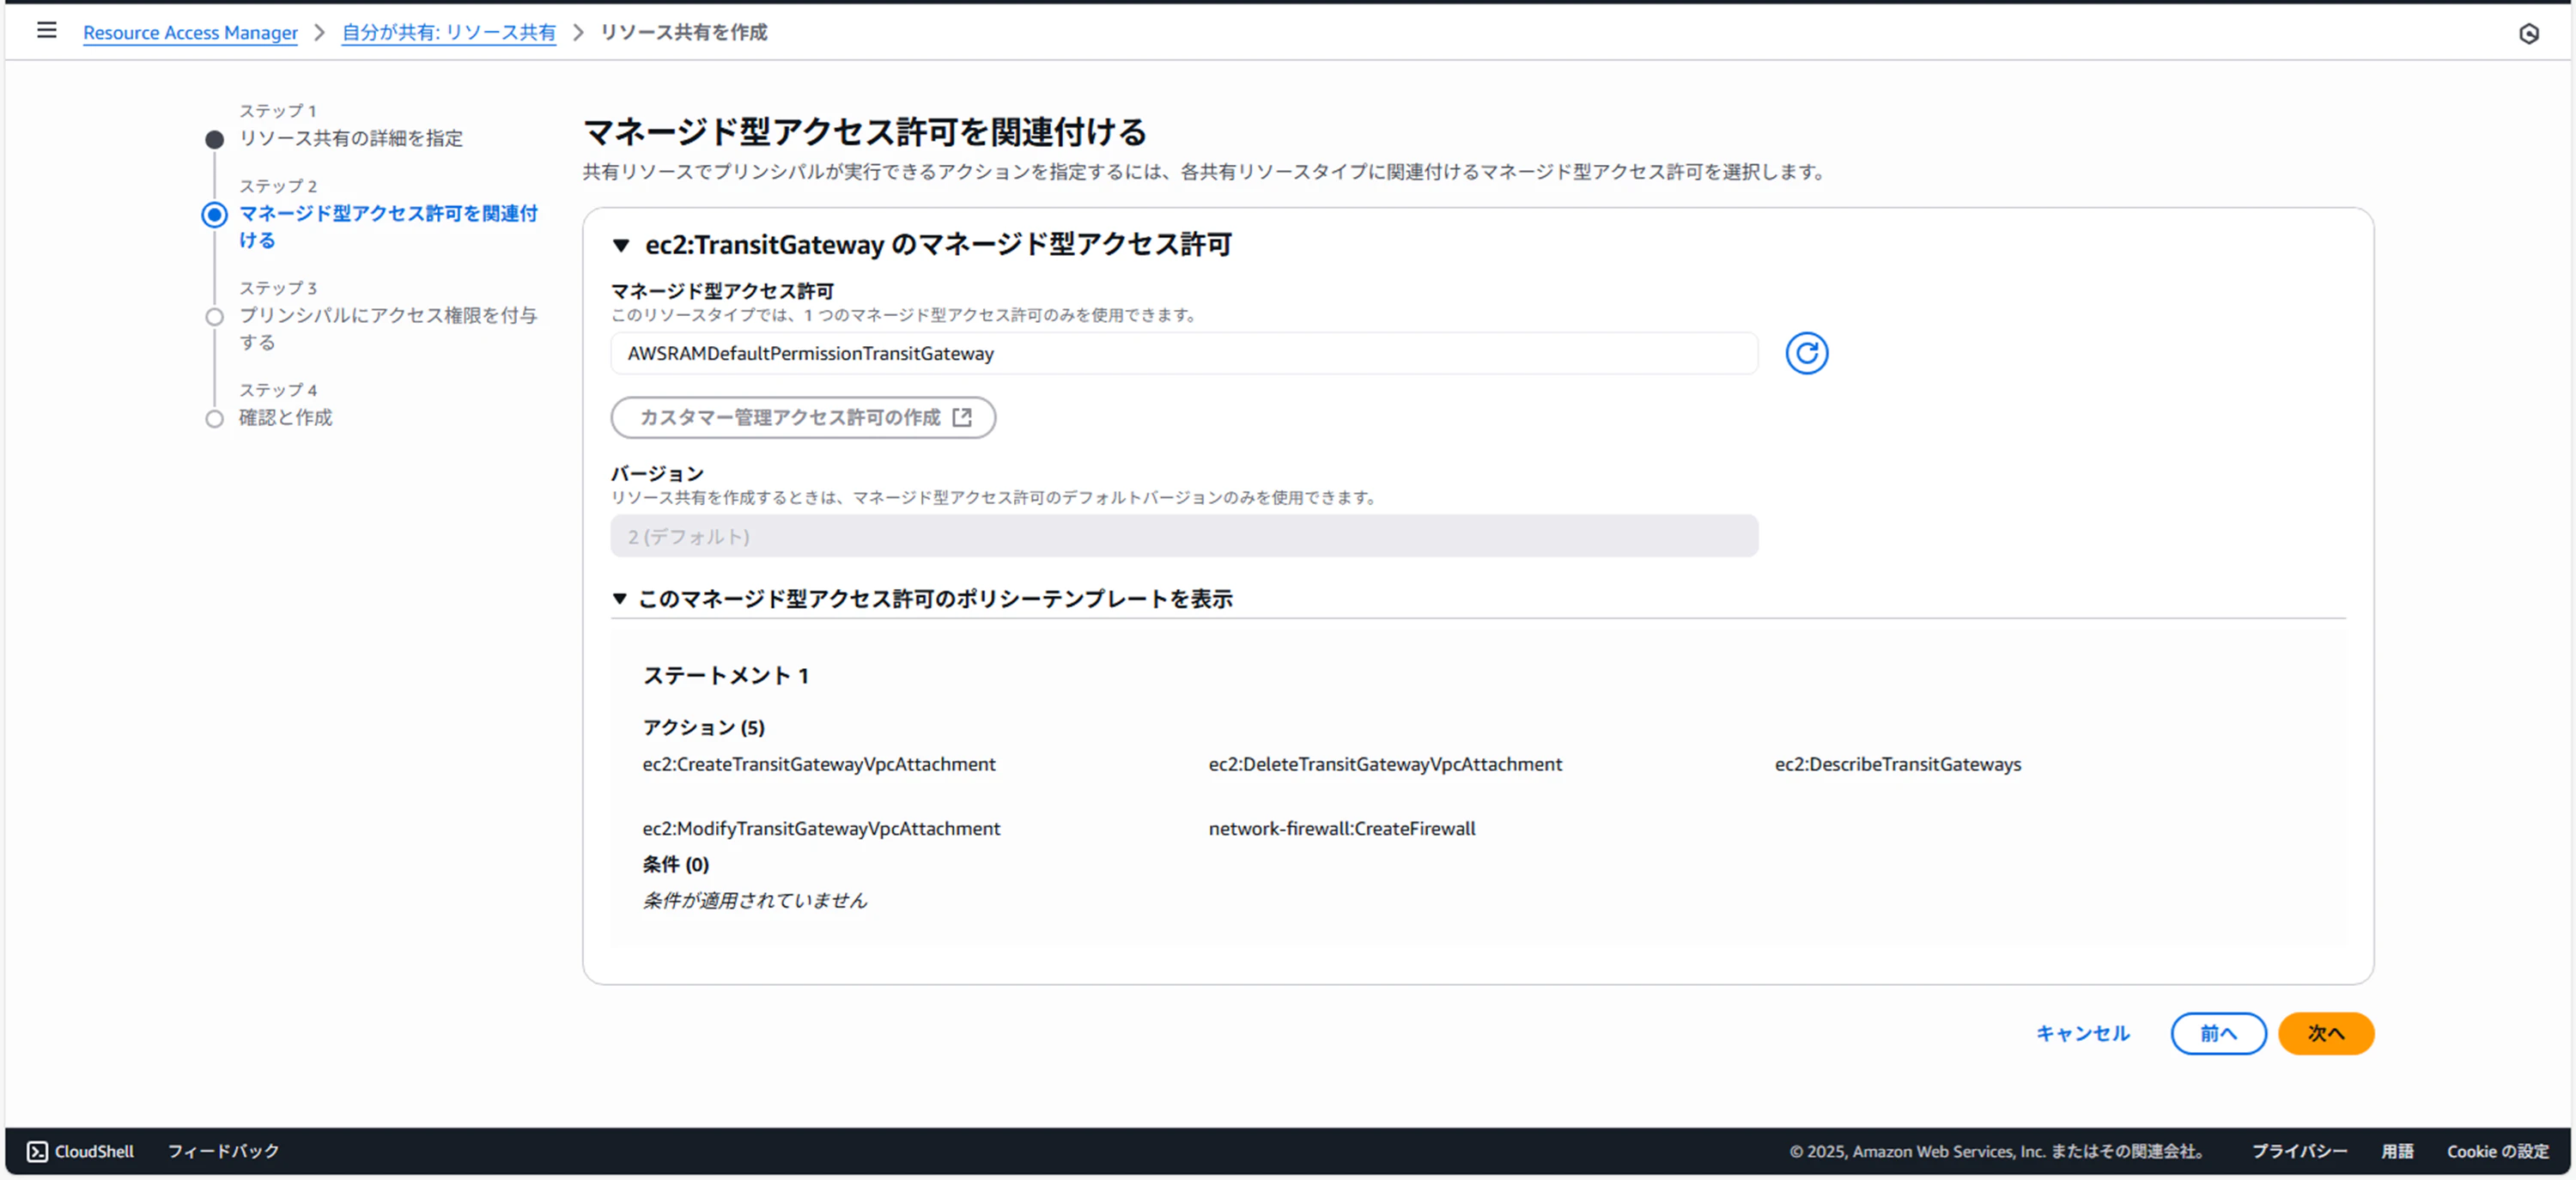Click ec2:ModifyTransitGatewayVpcAttachment action text
The width and height of the screenshot is (2576, 1180).
pos(821,828)
